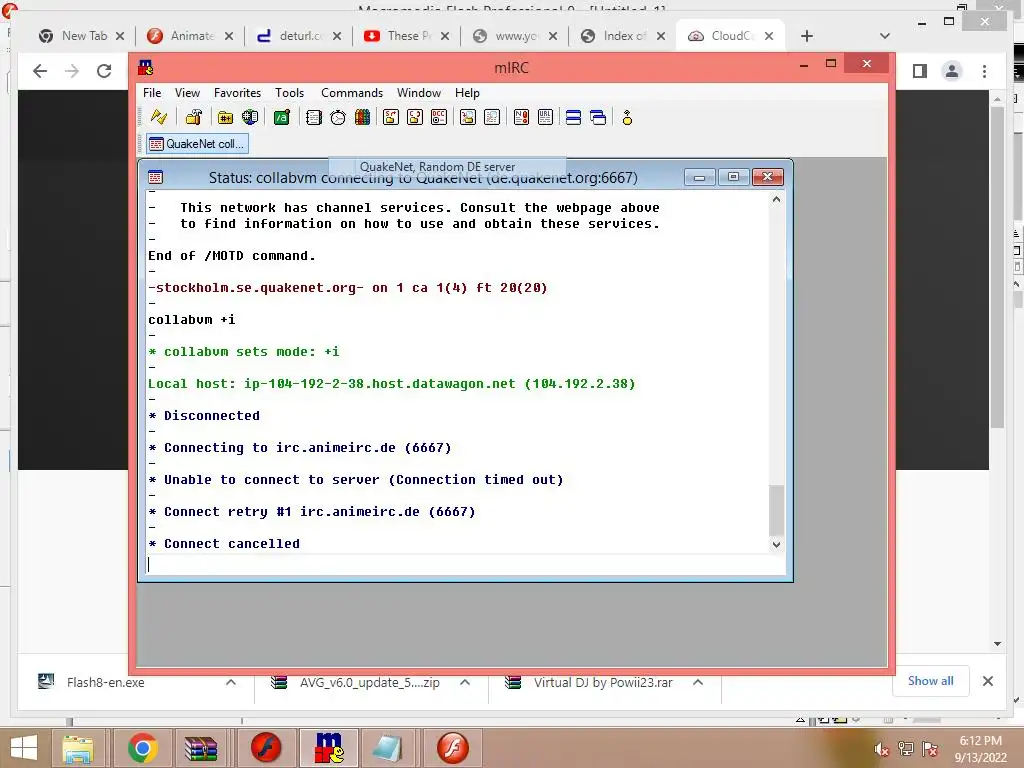
Task: Open the Chrome profile avatar icon
Action: pos(952,71)
